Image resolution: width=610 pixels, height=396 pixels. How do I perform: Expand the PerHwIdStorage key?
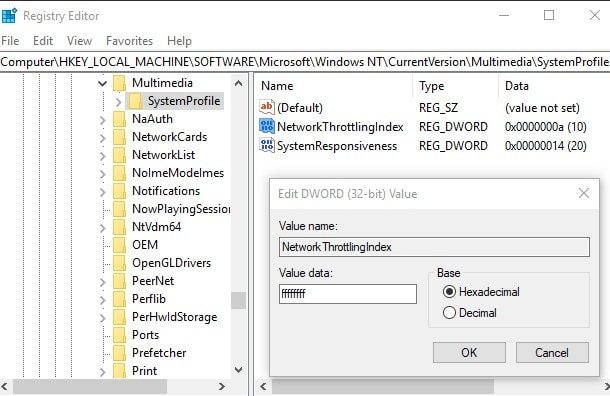pyautogui.click(x=102, y=318)
